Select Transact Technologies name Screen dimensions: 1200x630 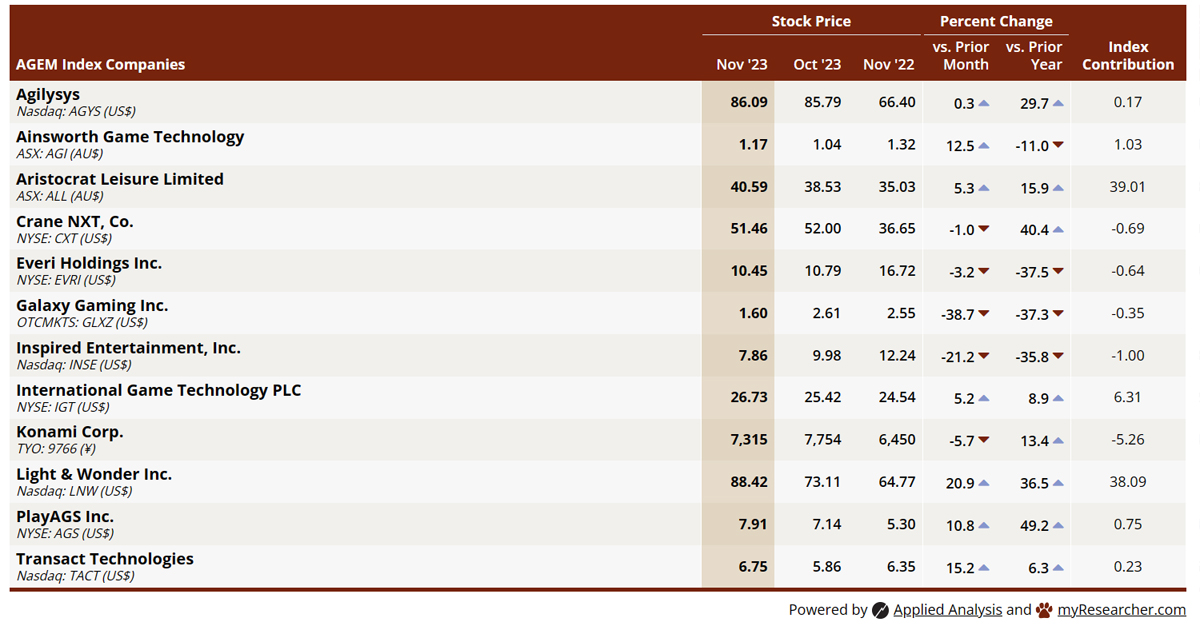coord(105,559)
